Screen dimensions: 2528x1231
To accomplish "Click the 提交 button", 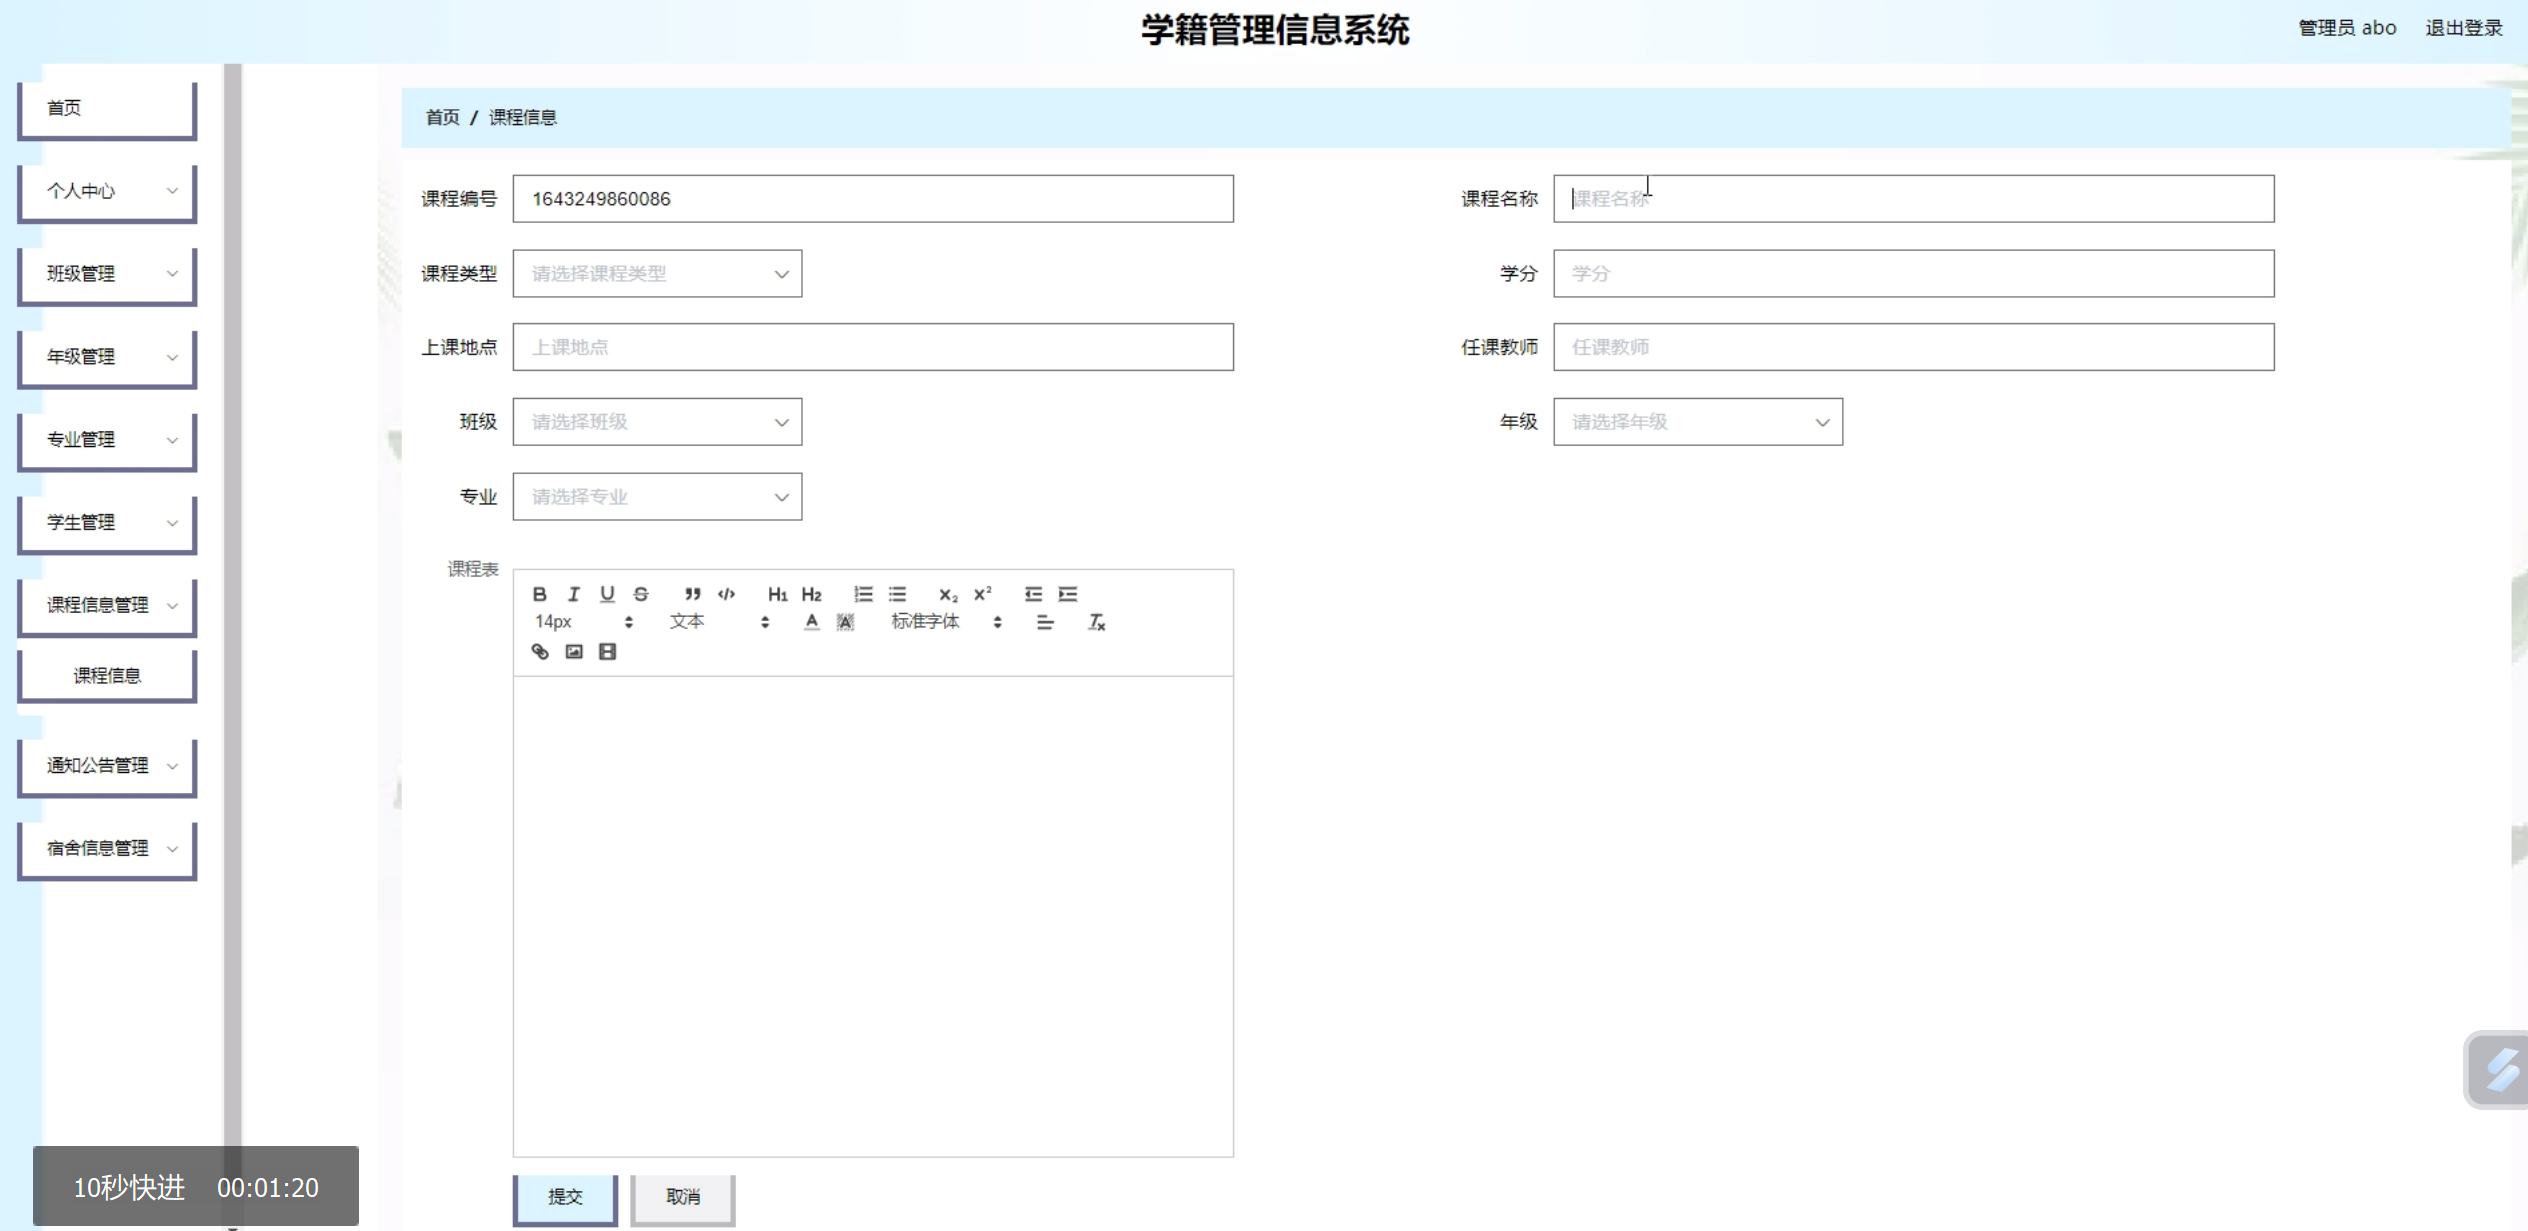I will pos(565,1197).
